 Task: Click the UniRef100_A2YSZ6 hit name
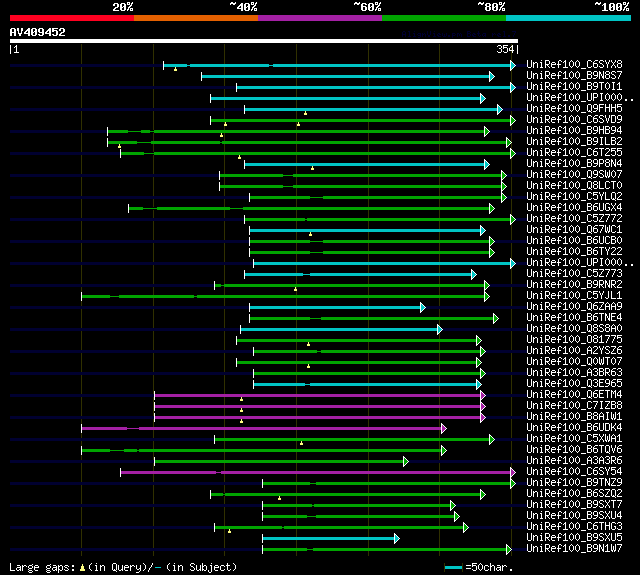574,351
